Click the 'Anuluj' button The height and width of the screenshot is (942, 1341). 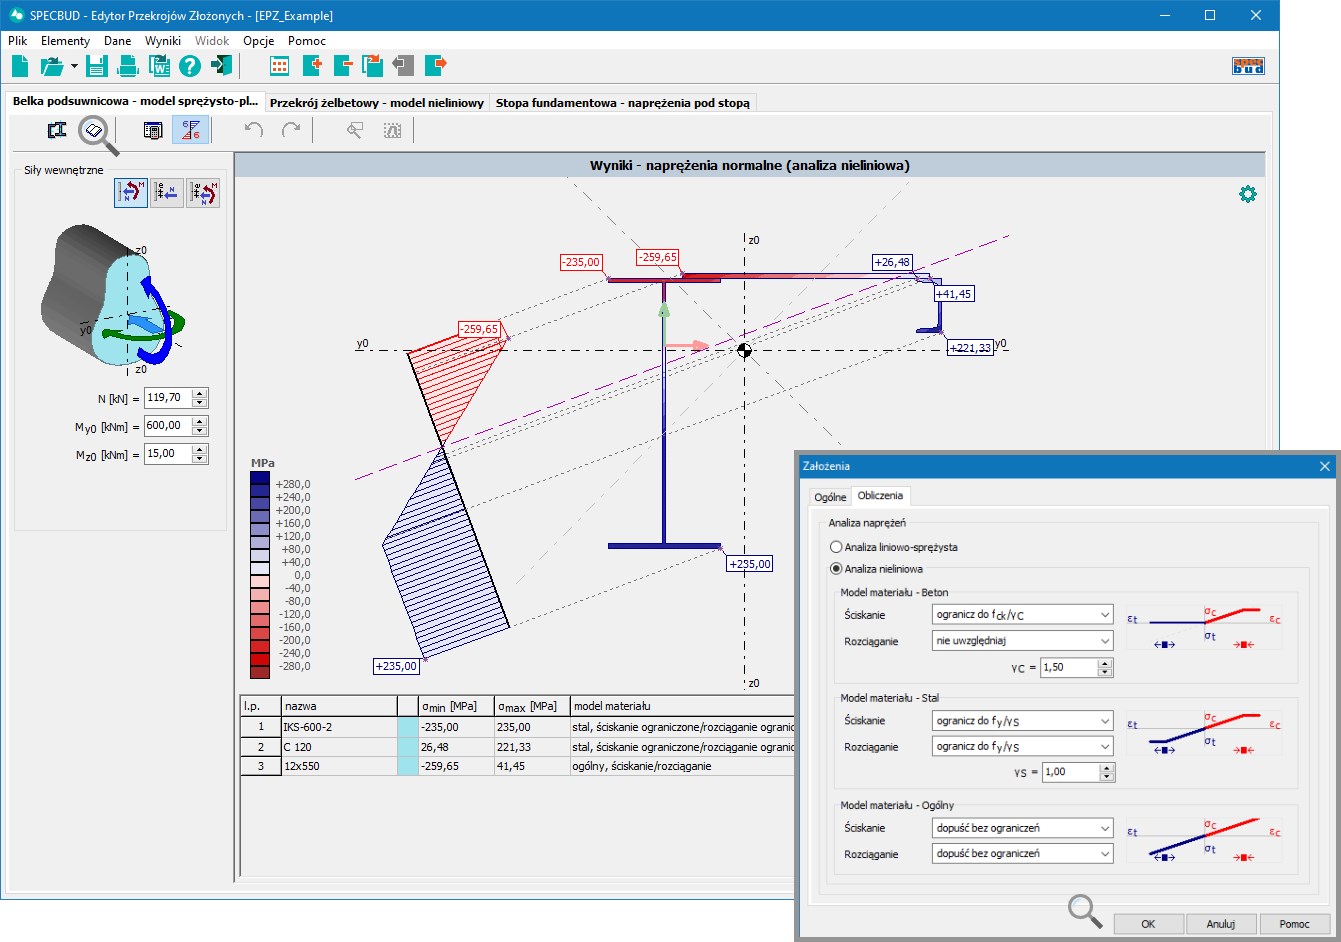(x=1220, y=924)
